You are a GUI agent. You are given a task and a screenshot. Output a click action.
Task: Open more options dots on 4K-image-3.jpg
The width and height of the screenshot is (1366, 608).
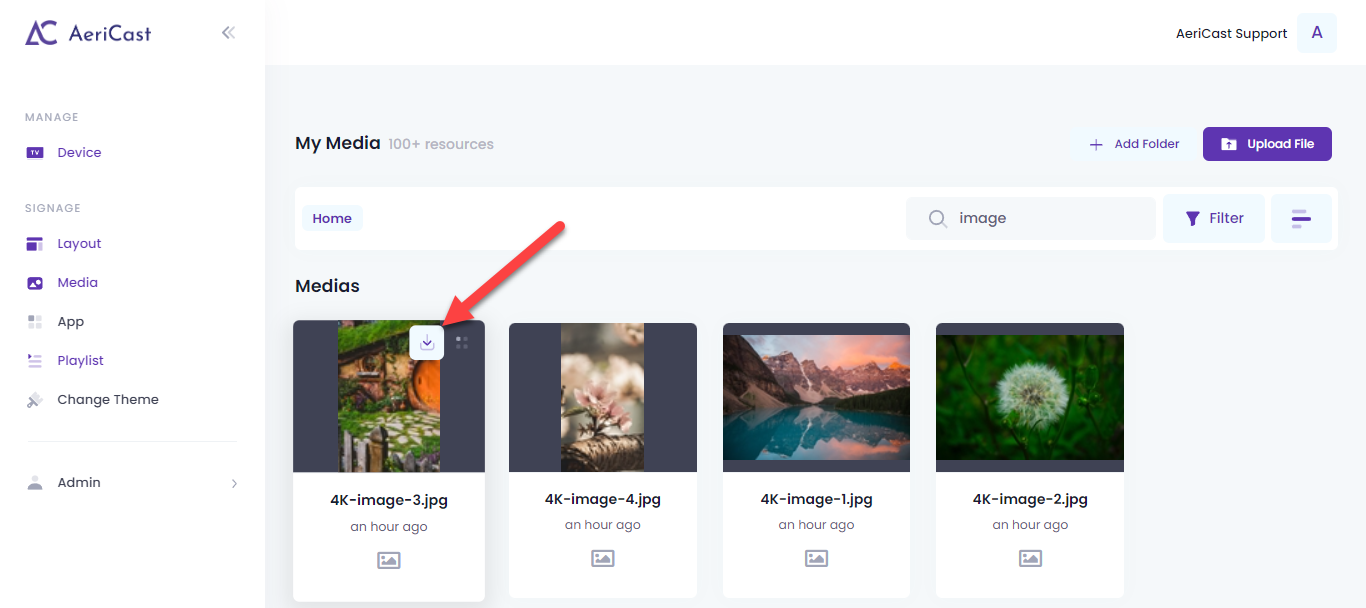pyautogui.click(x=462, y=342)
